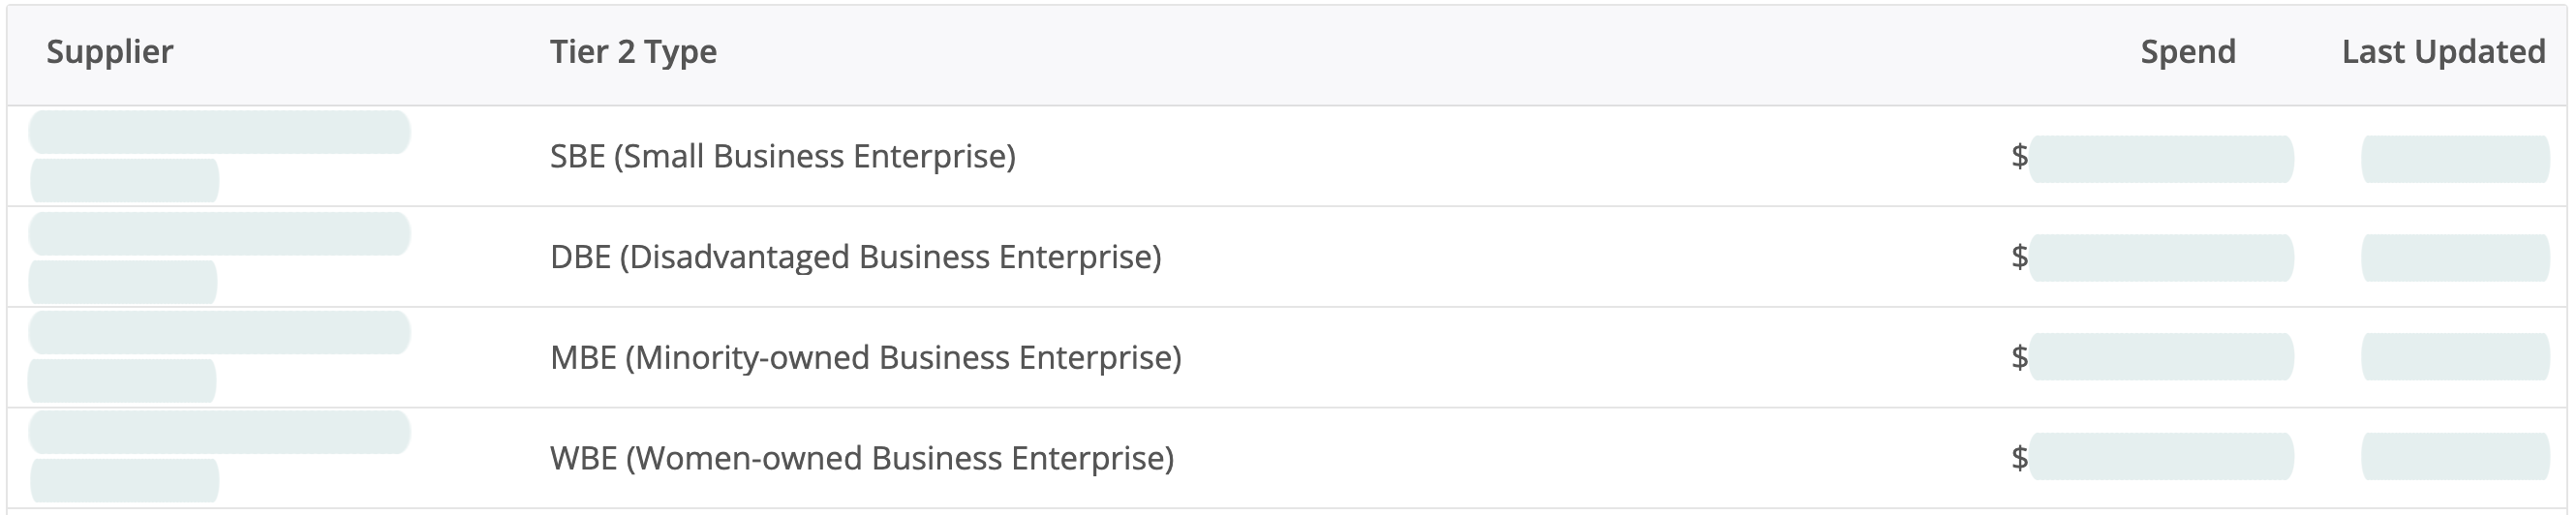
Task: Click the last updated date in DBE row
Action: point(2455,258)
